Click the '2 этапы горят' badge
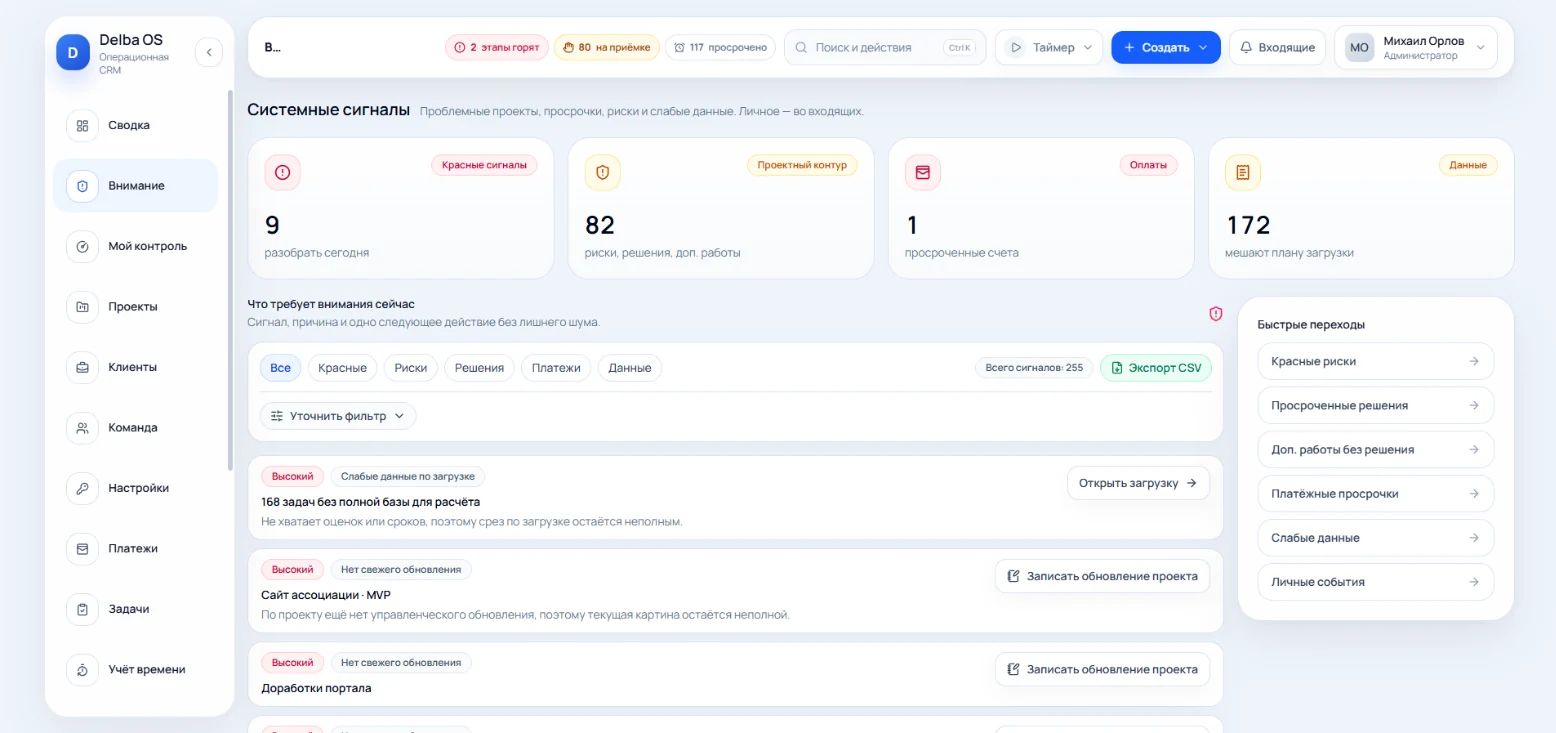 coord(497,47)
